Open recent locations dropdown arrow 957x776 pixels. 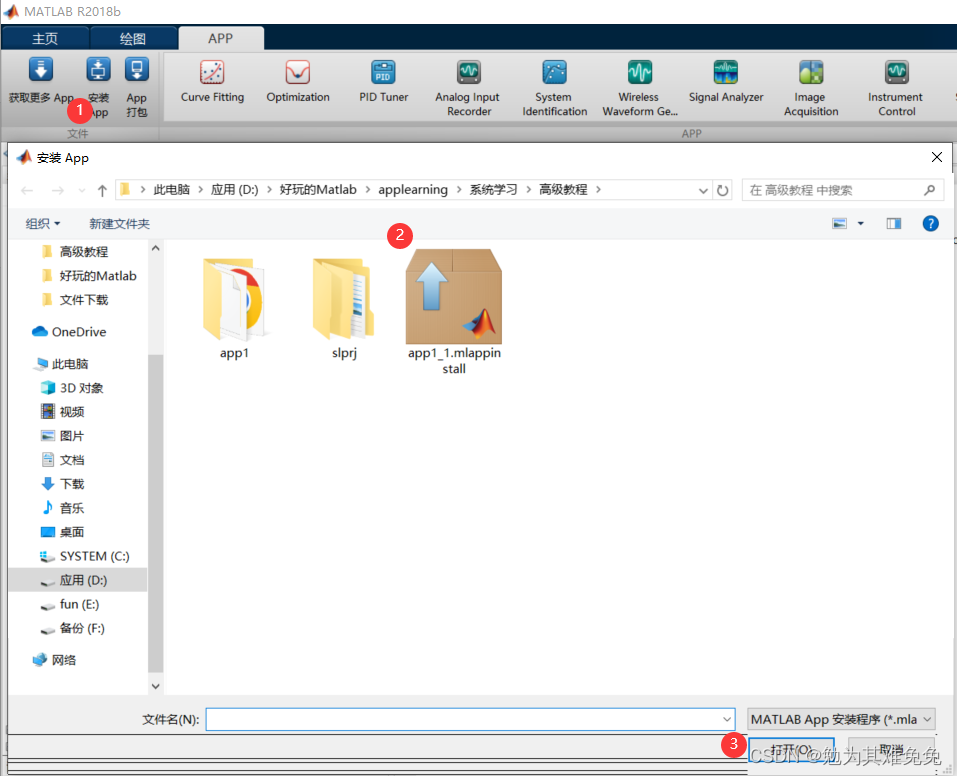tap(82, 190)
